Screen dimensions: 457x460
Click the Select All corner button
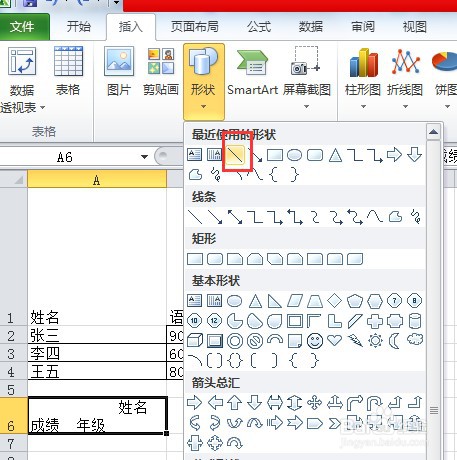coord(13,179)
